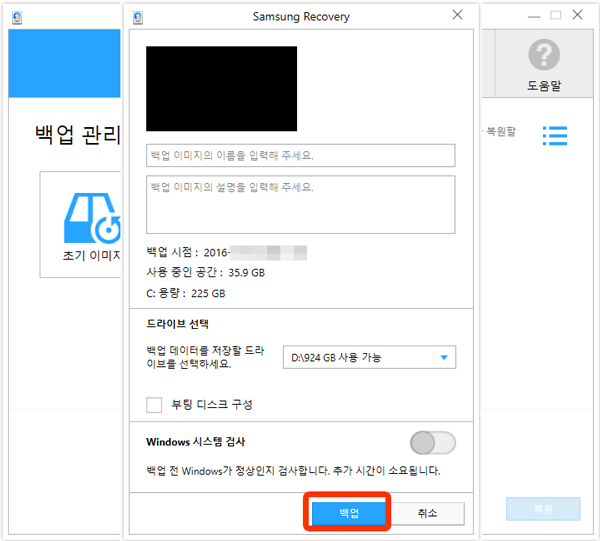Click the main window title bar icon
The width and height of the screenshot is (600, 541).
coord(17,18)
